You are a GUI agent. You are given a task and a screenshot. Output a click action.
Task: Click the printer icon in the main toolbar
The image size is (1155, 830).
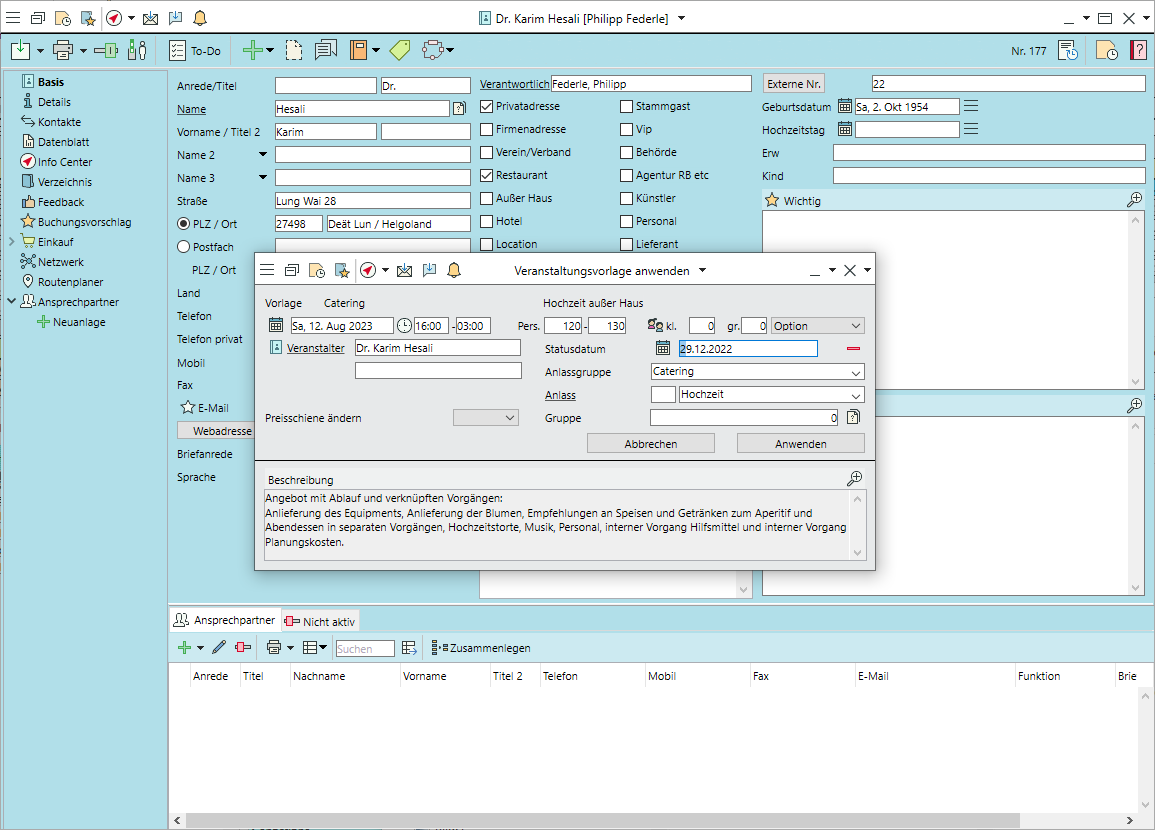click(62, 50)
